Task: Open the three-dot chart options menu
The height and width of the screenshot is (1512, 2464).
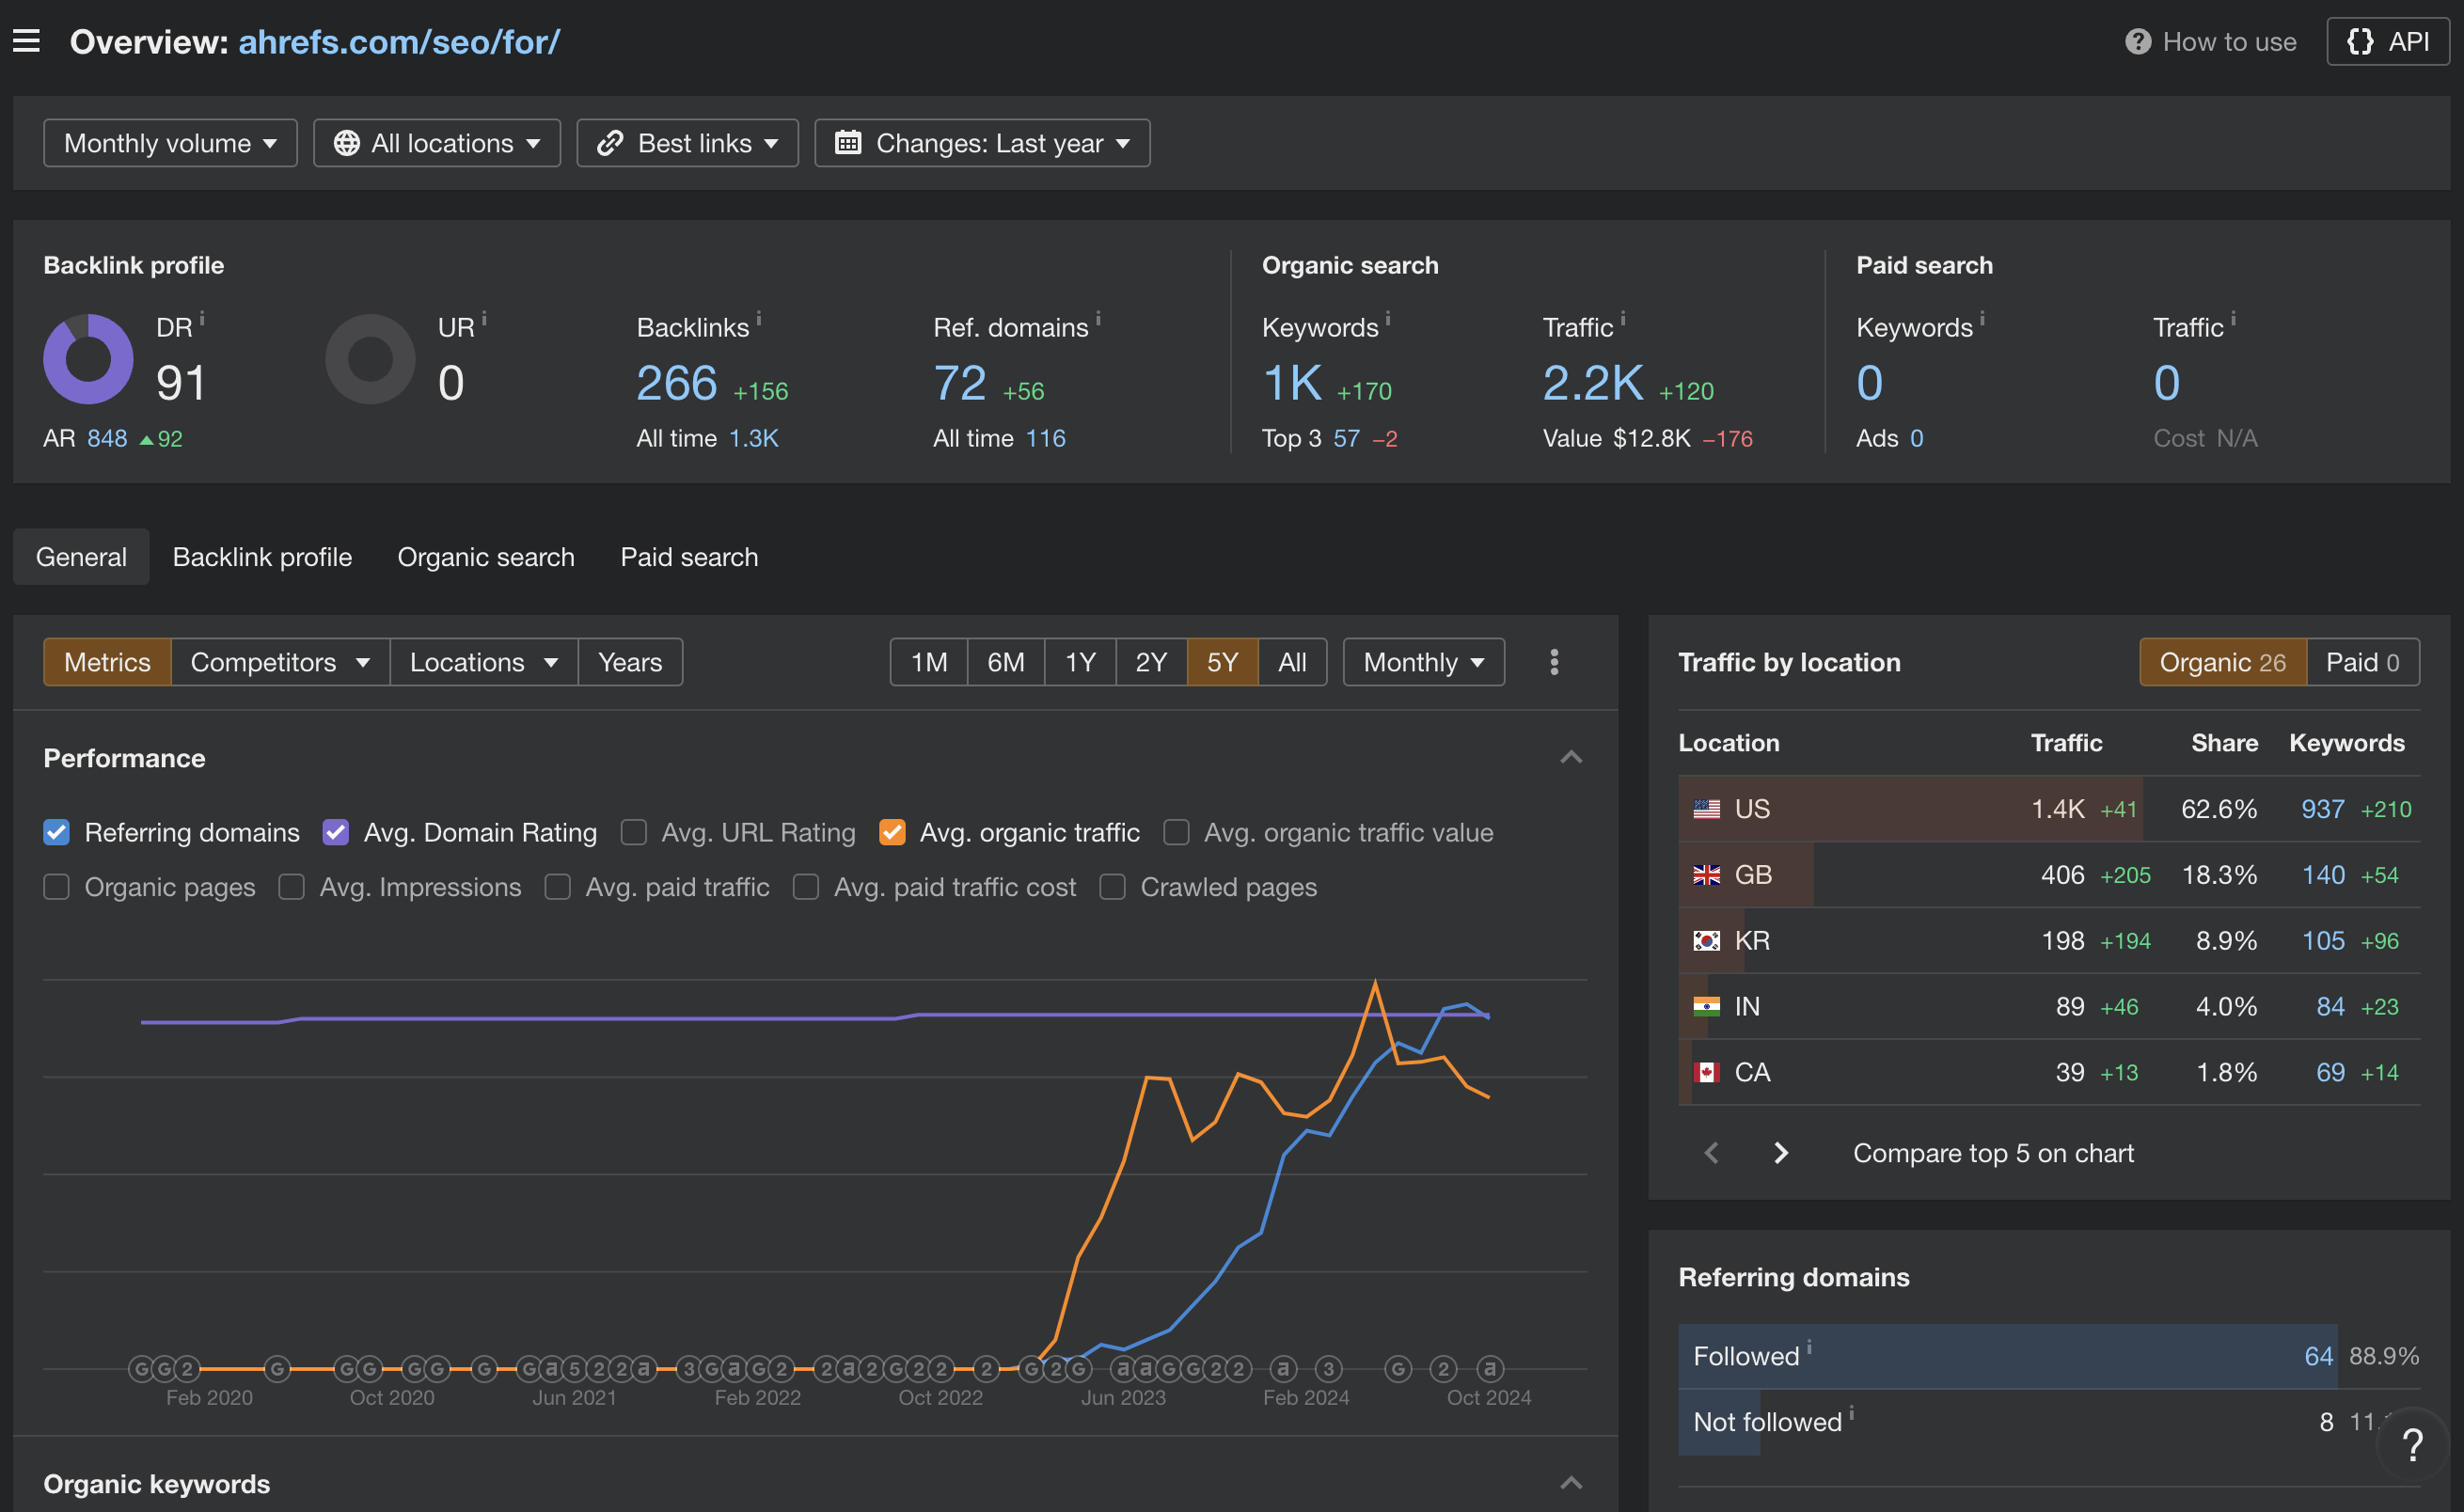Action: click(x=1554, y=662)
